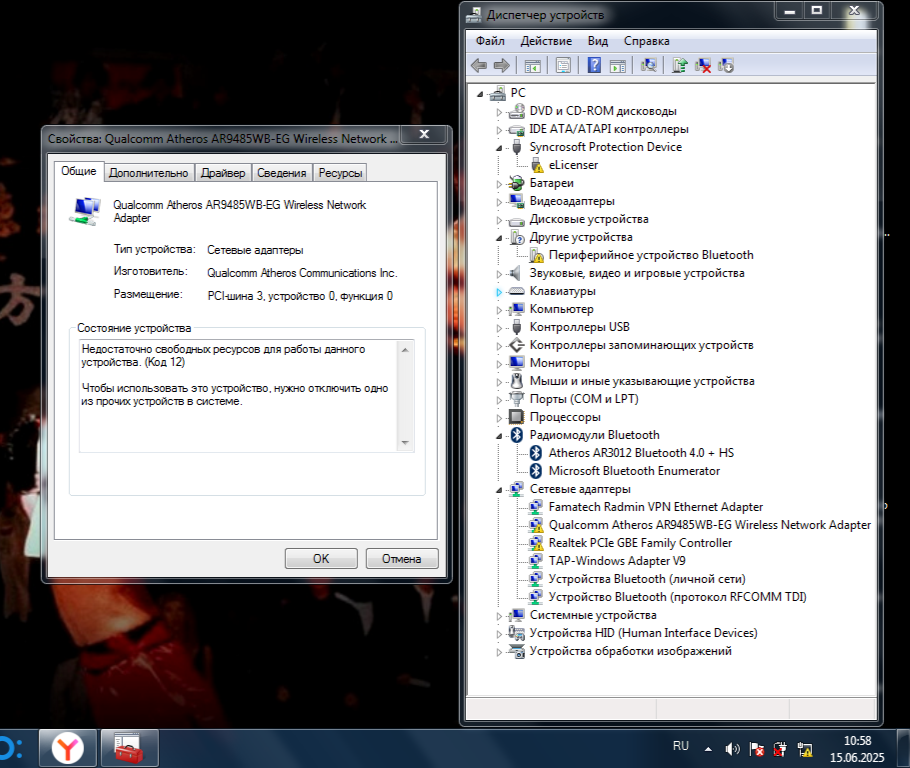Image resolution: width=910 pixels, height=768 pixels.
Task: Expand Звуковые, видео и игровые устройства
Action: pos(499,274)
